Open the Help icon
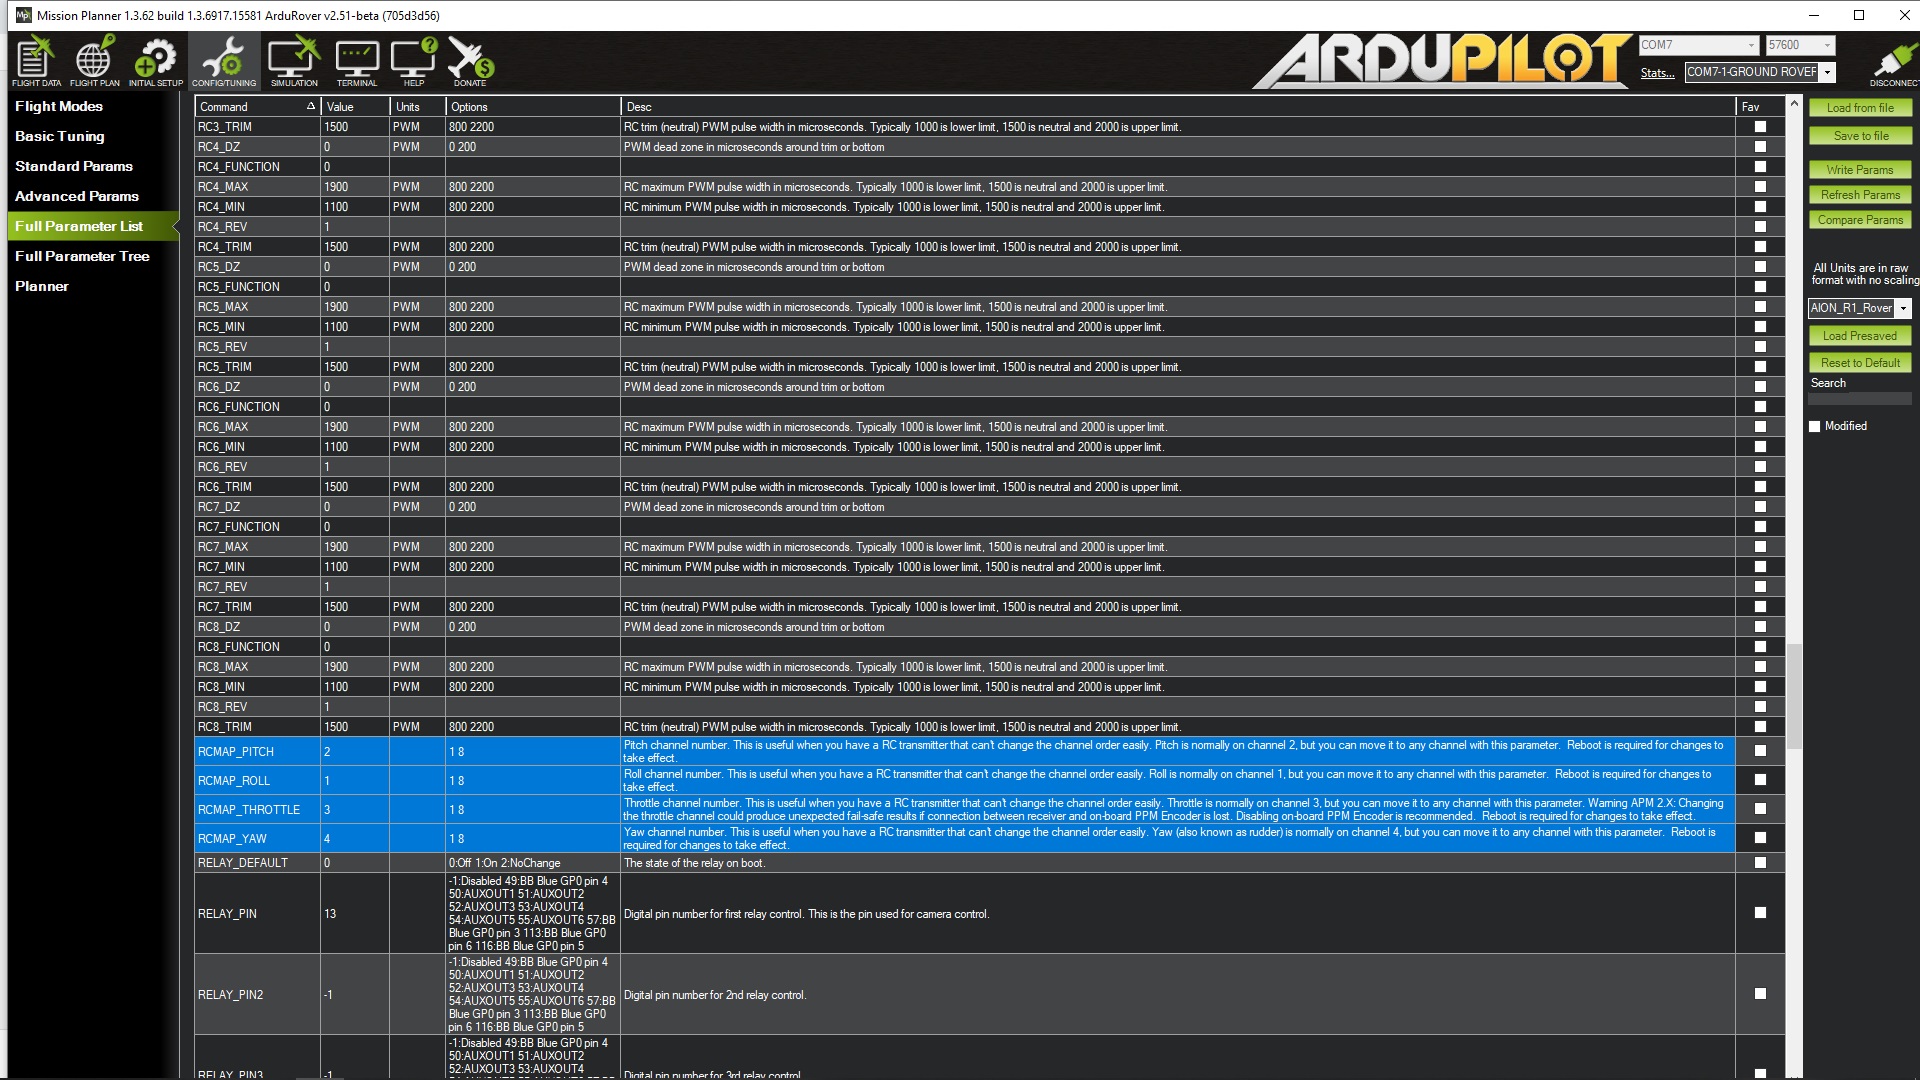Screen dimensions: 1920x1080 pos(413,60)
